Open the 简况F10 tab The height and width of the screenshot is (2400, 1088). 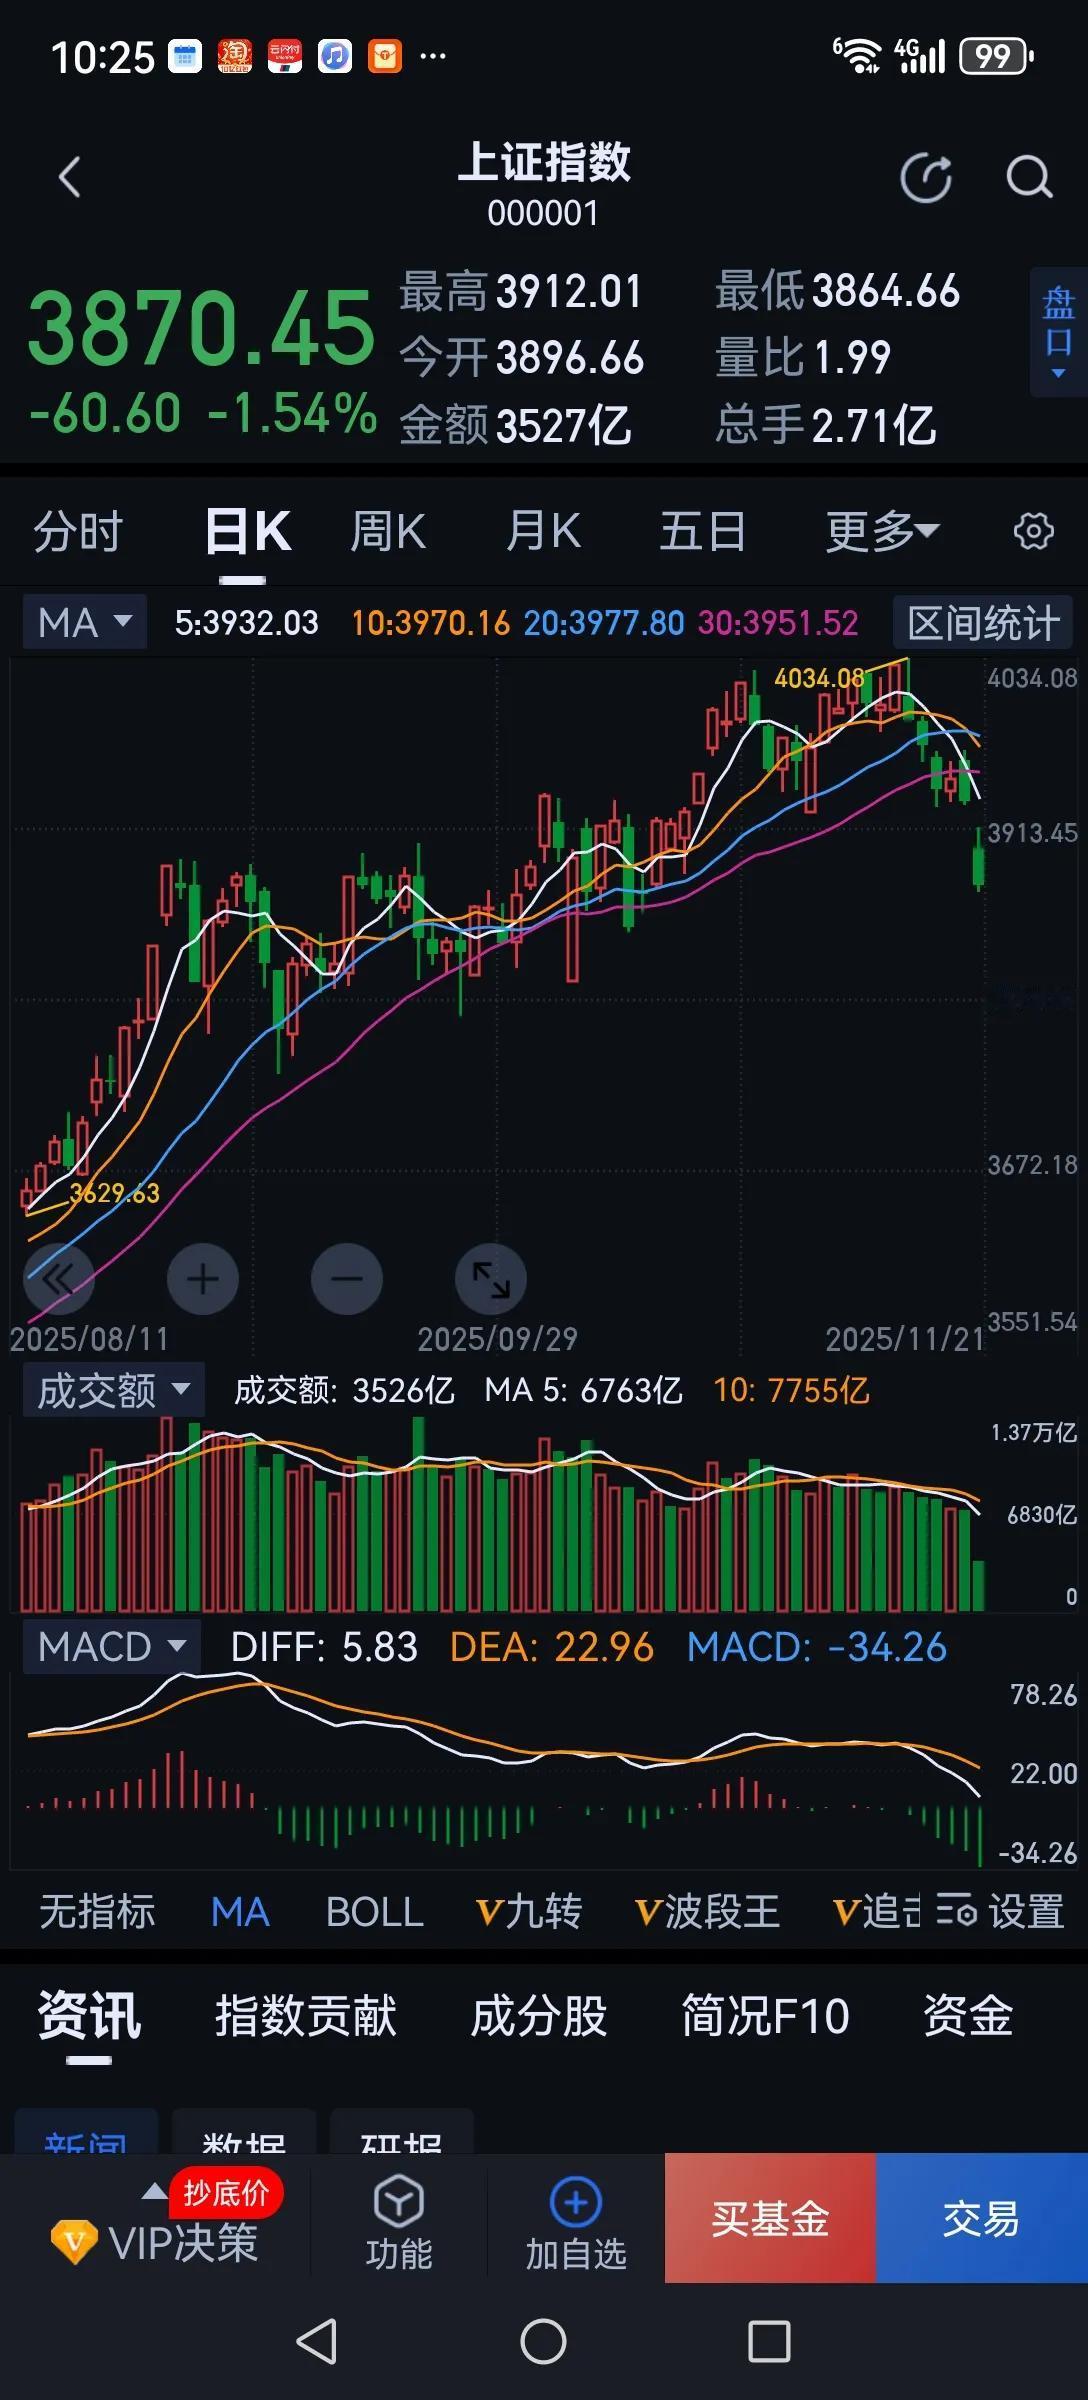[x=765, y=2016]
